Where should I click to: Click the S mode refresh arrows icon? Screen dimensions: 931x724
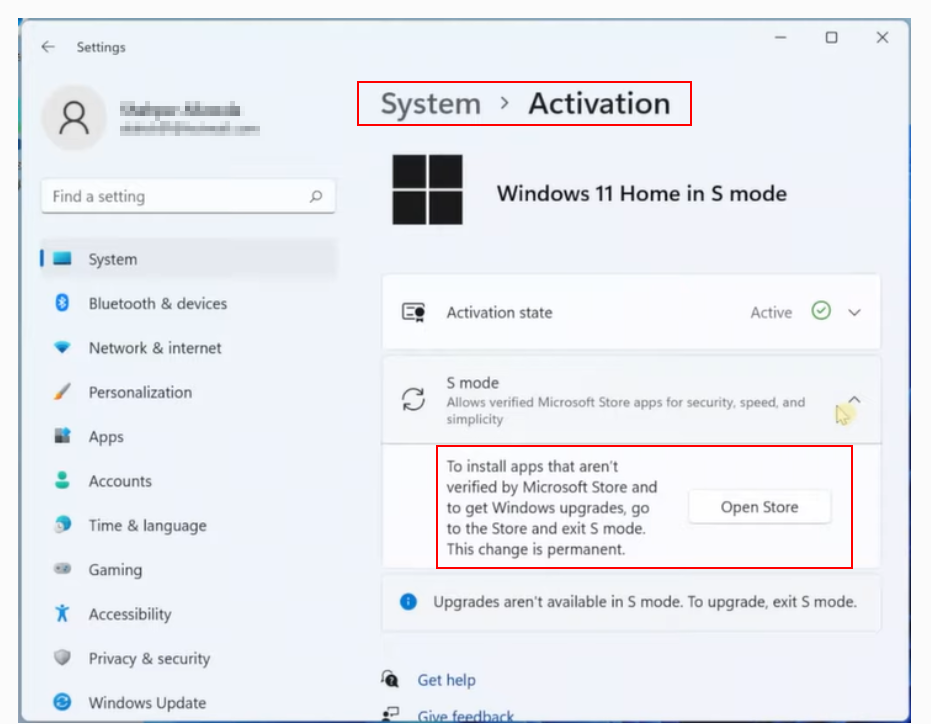coord(413,399)
